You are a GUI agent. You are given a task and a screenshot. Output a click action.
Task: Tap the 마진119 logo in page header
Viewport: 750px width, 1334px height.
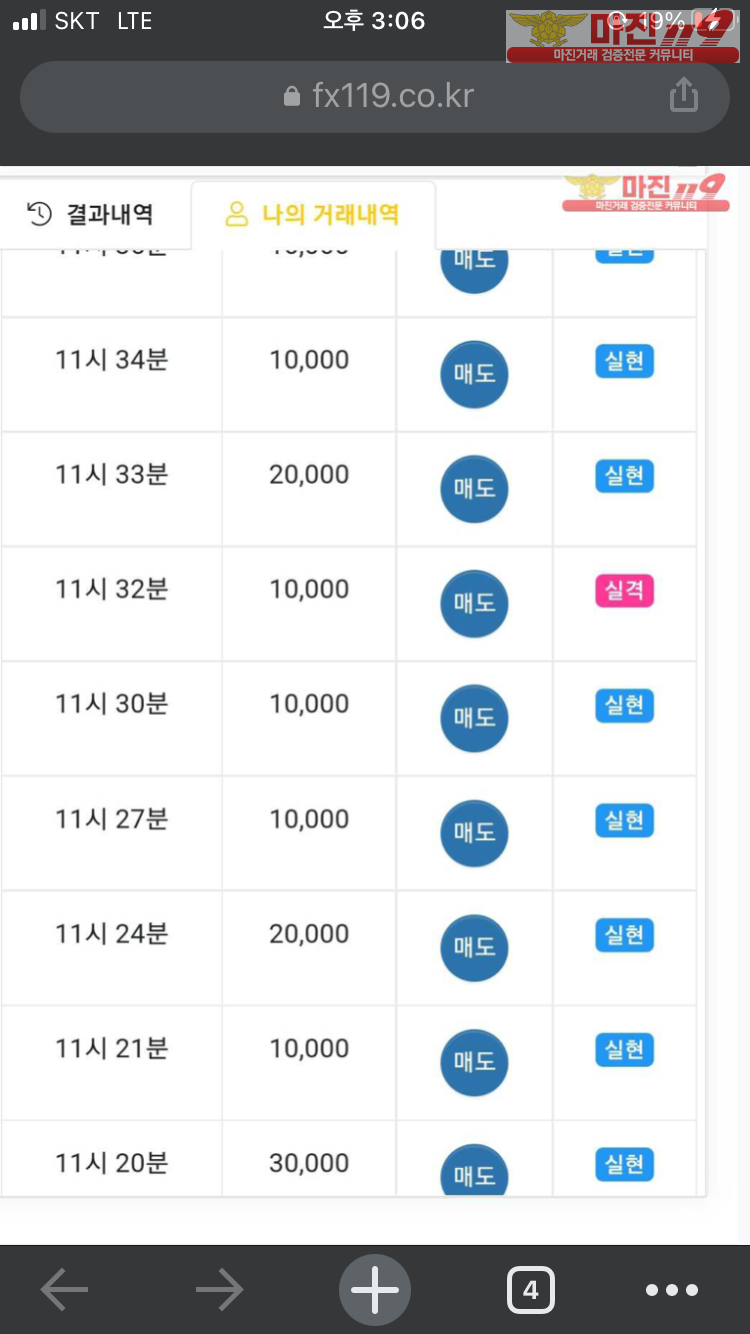coord(644,192)
